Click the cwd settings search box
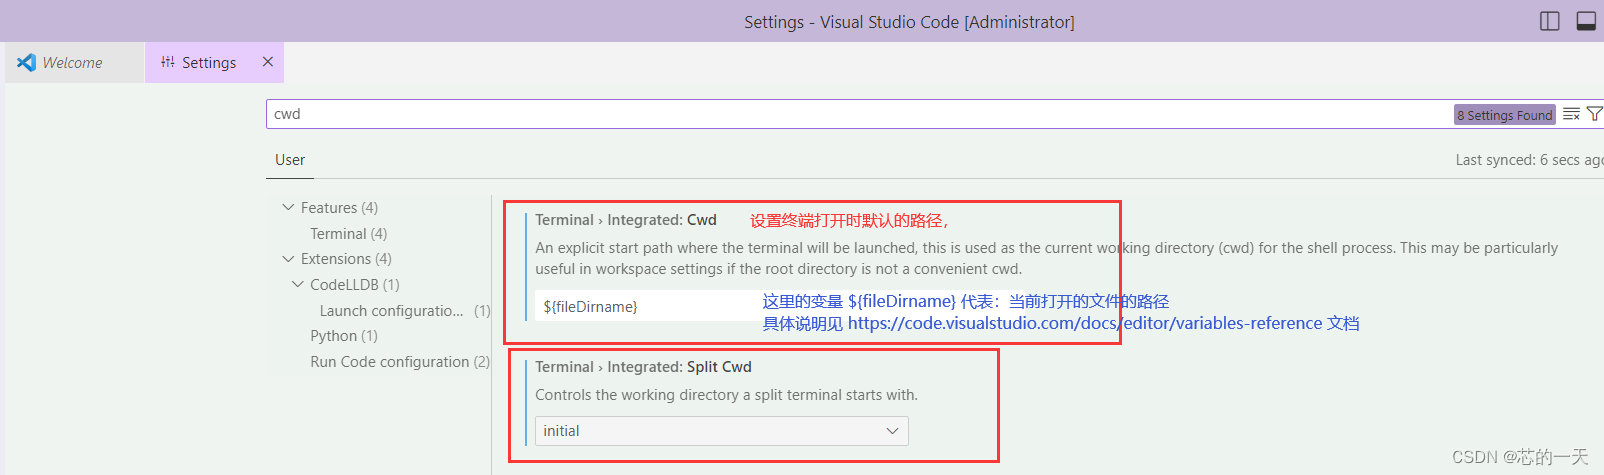 [x=860, y=114]
